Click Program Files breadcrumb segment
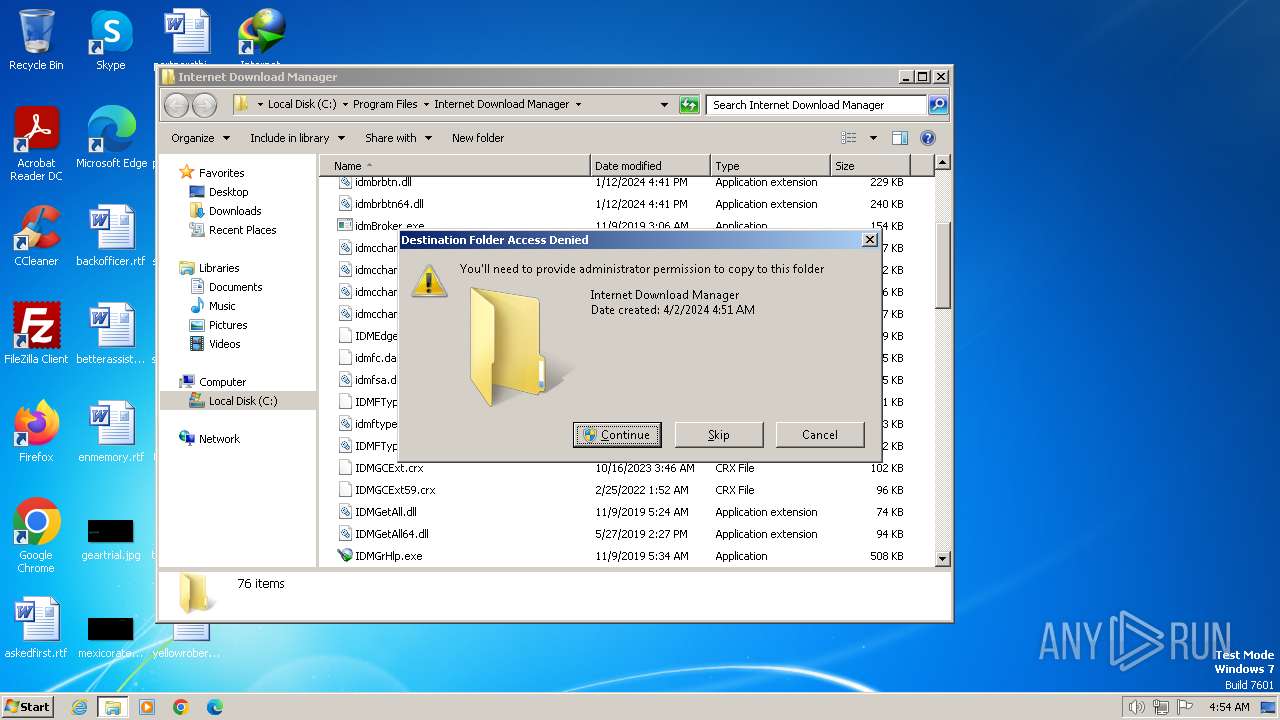Screen dimensions: 1280x720 (385, 104)
